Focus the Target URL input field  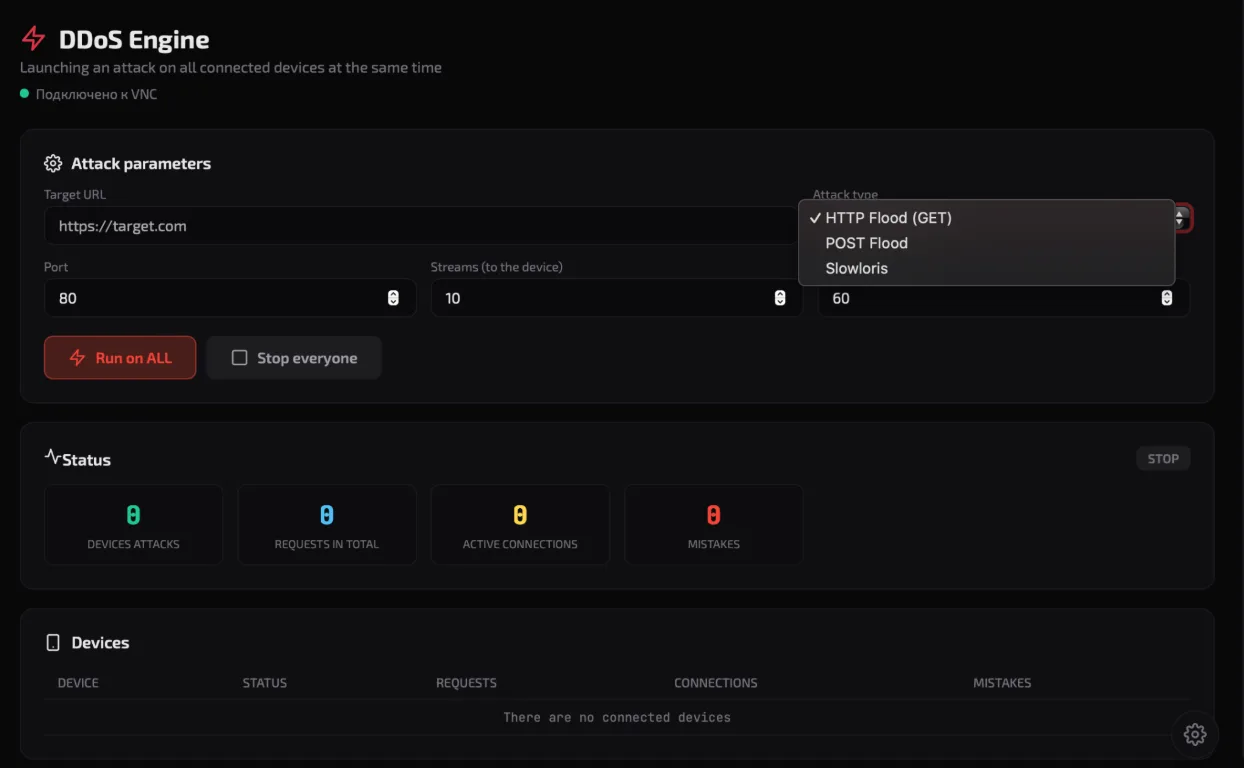click(x=420, y=226)
